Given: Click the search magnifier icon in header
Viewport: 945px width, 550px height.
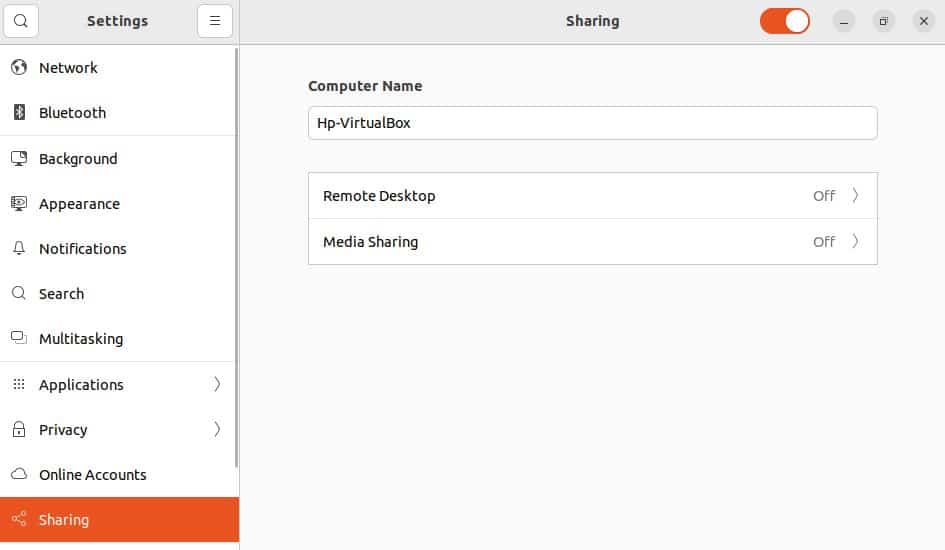Looking at the screenshot, I should point(21,21).
